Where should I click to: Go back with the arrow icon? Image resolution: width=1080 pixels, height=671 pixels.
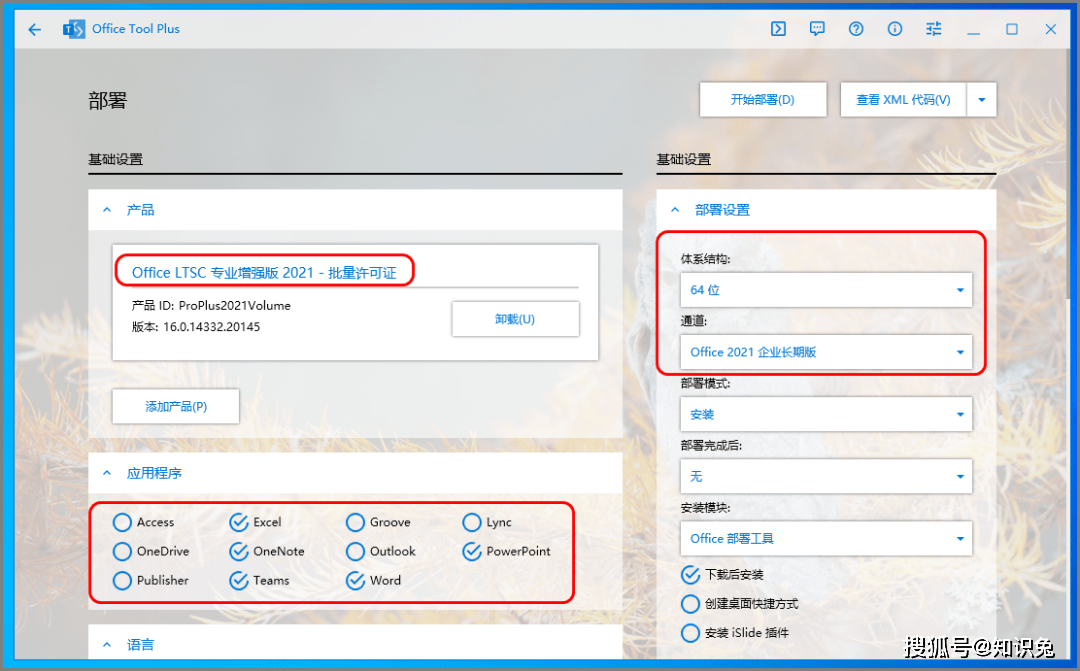[x=34, y=29]
